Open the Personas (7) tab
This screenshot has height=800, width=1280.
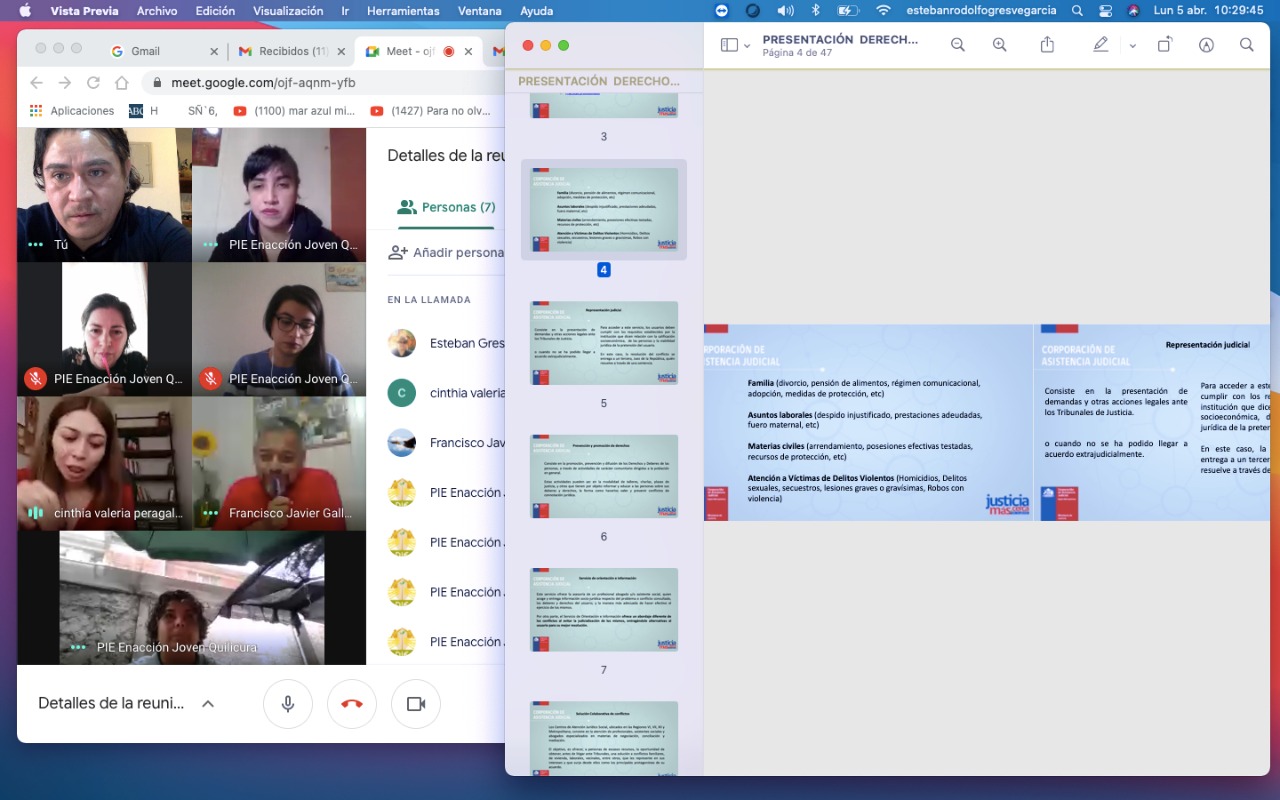[446, 207]
